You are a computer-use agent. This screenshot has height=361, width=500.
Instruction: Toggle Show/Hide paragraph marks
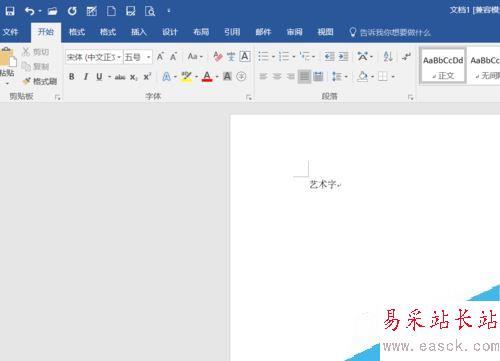pos(406,56)
